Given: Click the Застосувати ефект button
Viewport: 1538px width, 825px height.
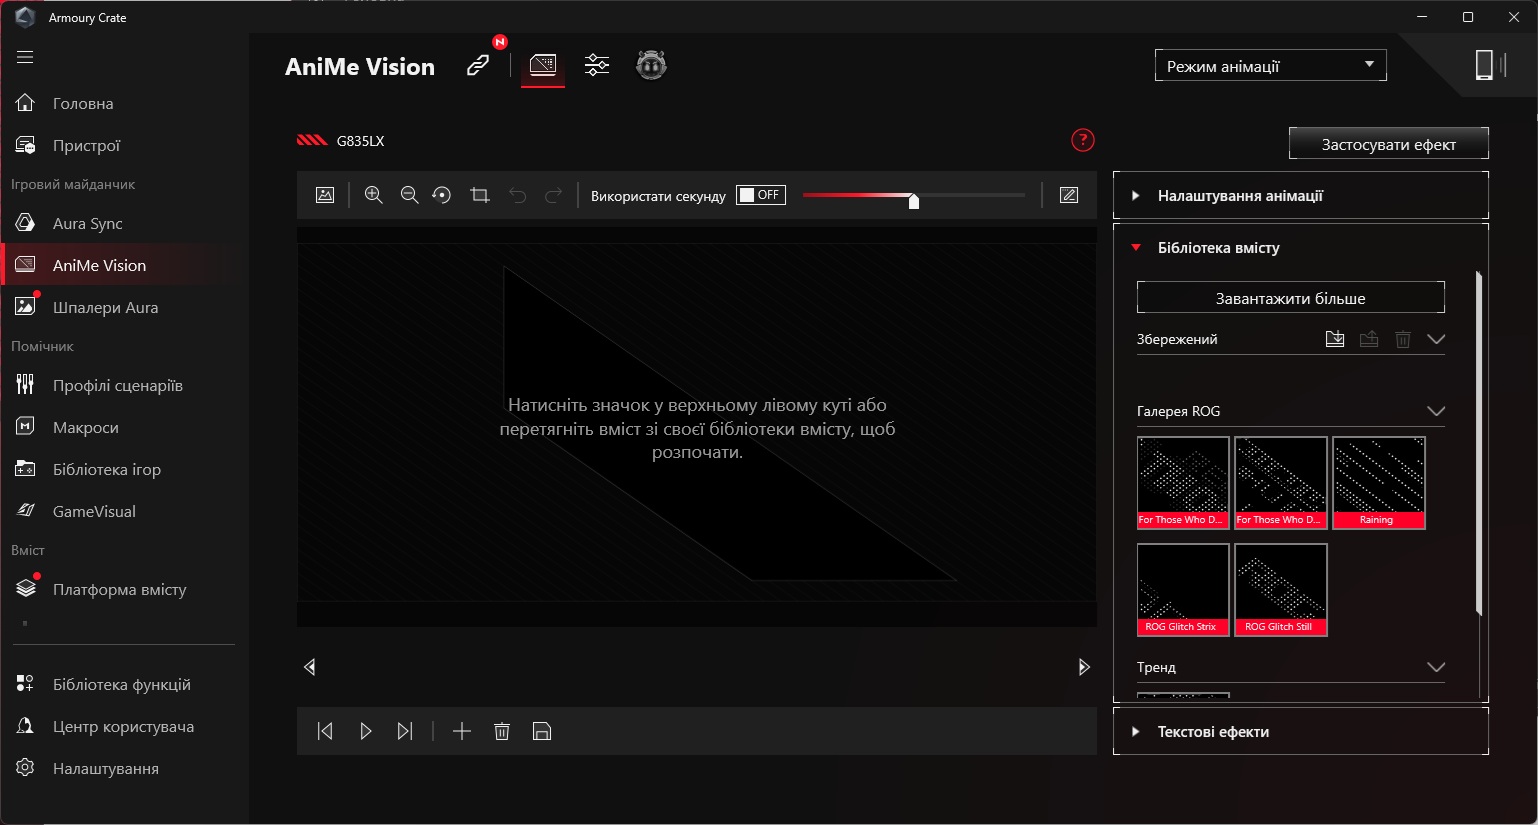Looking at the screenshot, I should point(1388,144).
